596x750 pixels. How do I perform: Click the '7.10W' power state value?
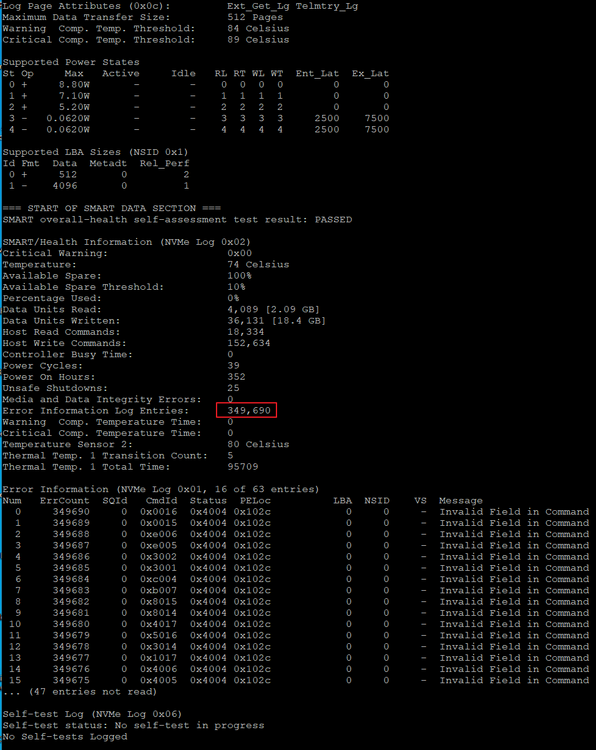pyautogui.click(x=74, y=96)
